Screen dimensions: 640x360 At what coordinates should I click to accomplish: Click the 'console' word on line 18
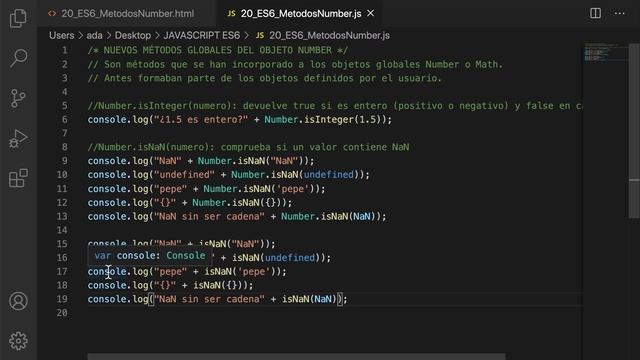point(107,285)
